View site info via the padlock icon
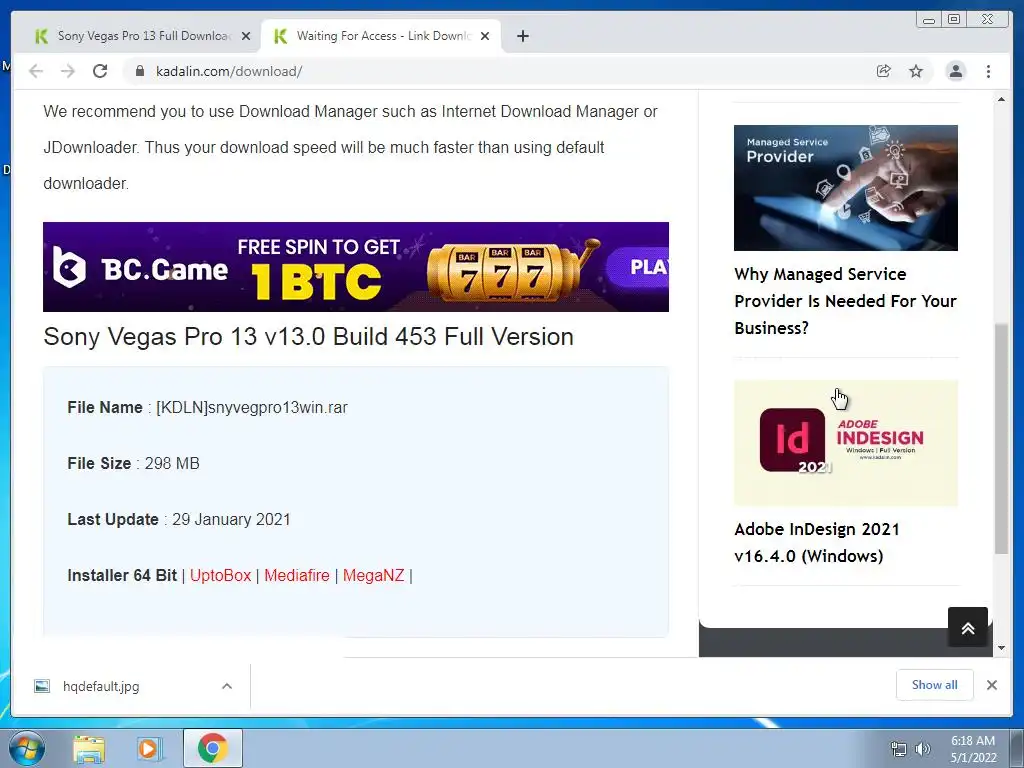Screen dimensions: 1024x768 tap(139, 71)
